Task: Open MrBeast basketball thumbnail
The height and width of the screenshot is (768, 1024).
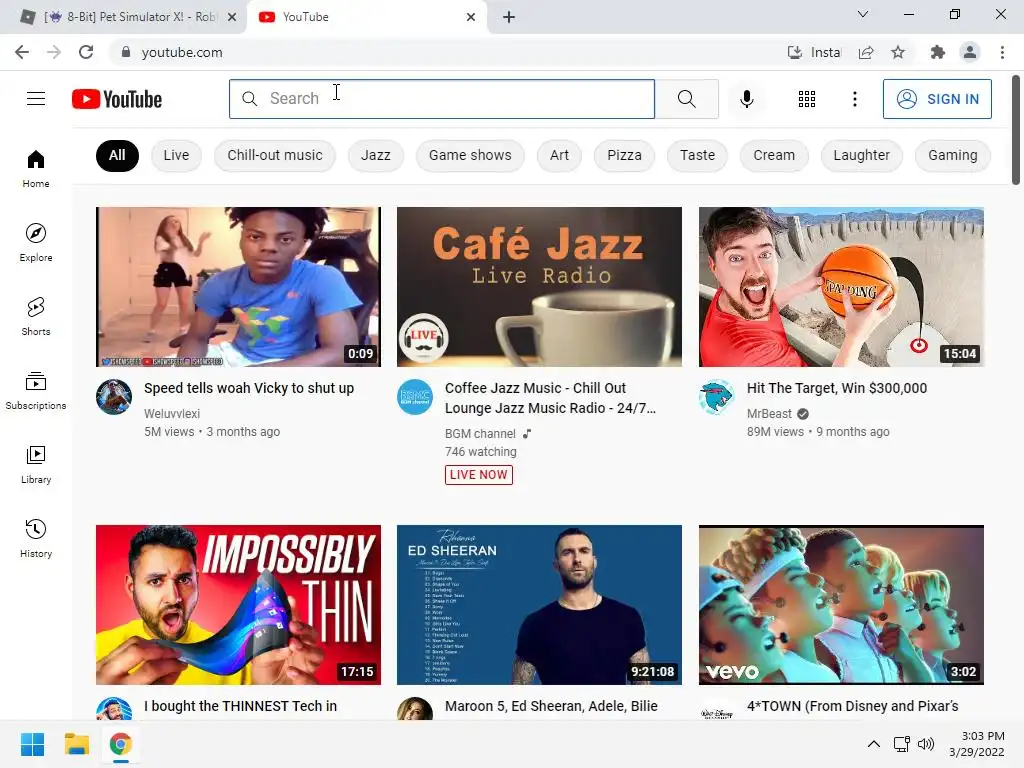Action: pyautogui.click(x=841, y=287)
